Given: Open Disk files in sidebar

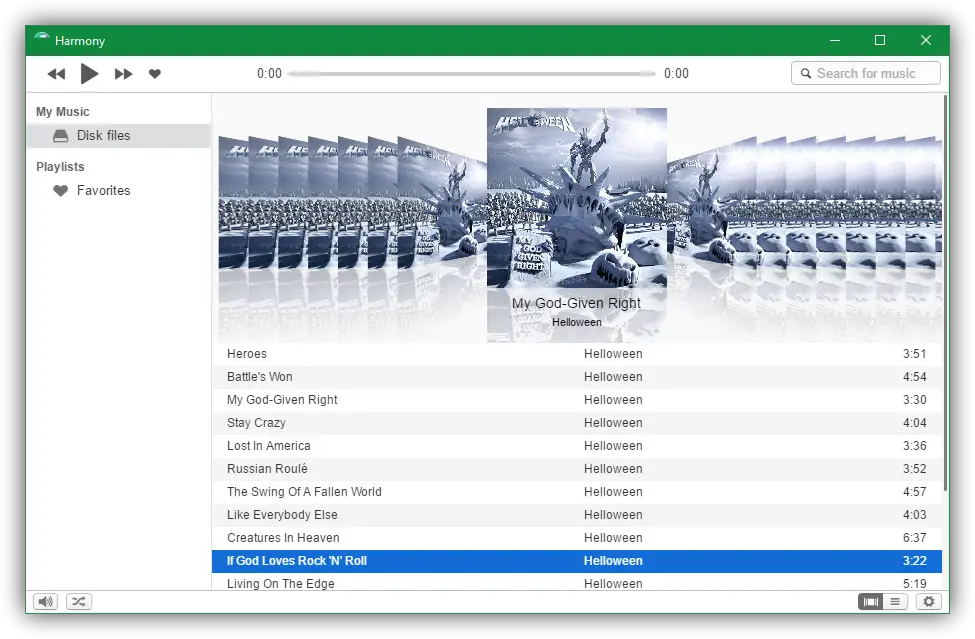Looking at the screenshot, I should click(x=118, y=136).
